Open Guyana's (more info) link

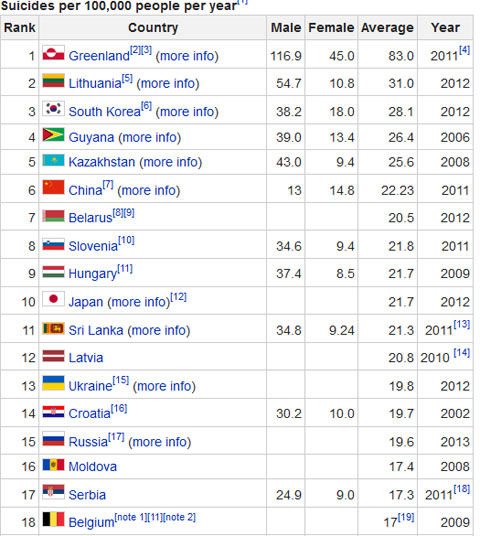(150, 138)
